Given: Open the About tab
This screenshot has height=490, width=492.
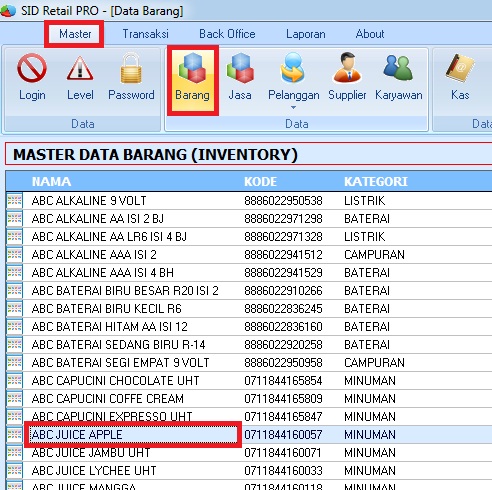Looking at the screenshot, I should click(370, 34).
